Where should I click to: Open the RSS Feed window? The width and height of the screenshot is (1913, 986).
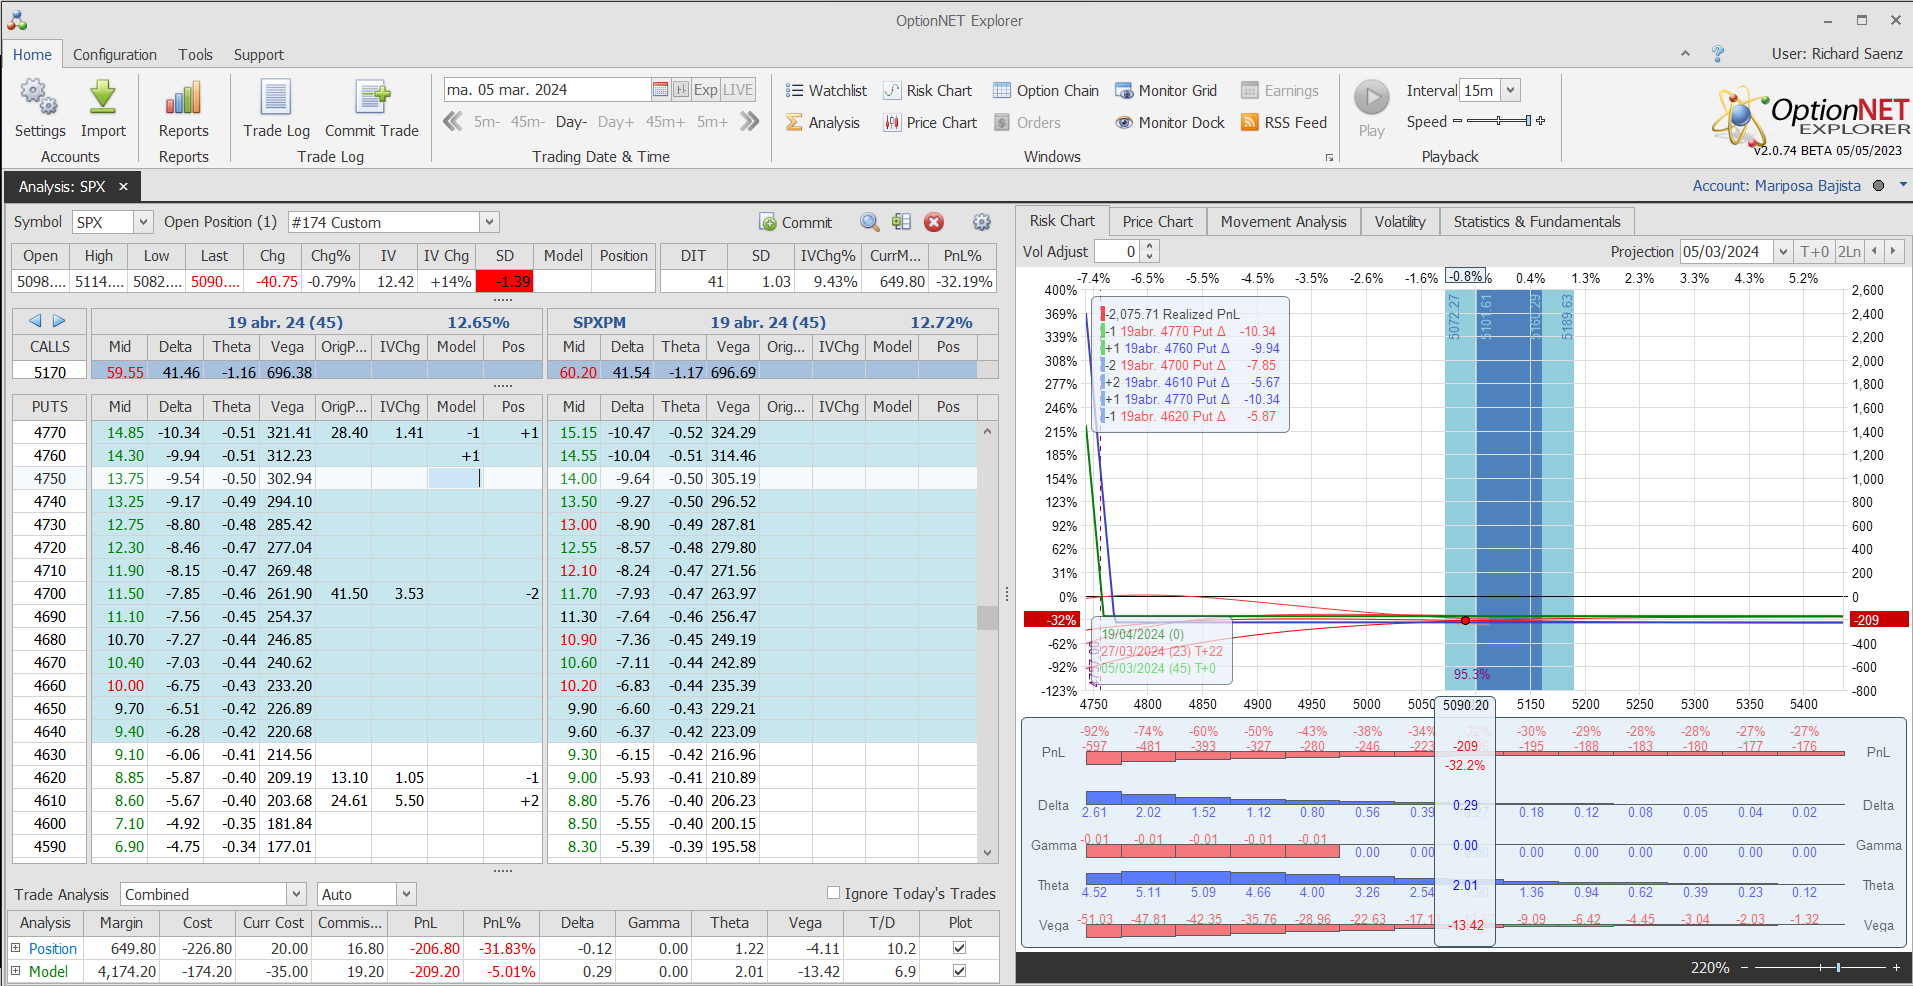(1284, 122)
